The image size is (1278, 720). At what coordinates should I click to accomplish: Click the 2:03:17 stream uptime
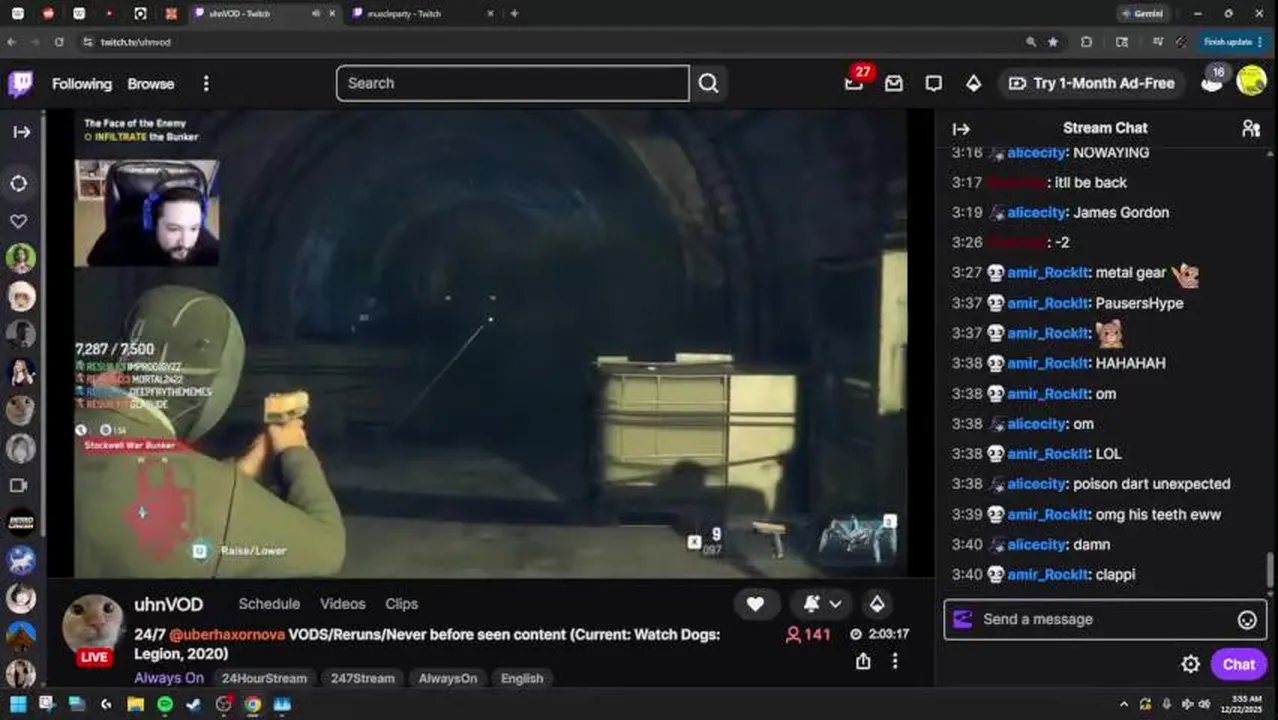click(880, 634)
